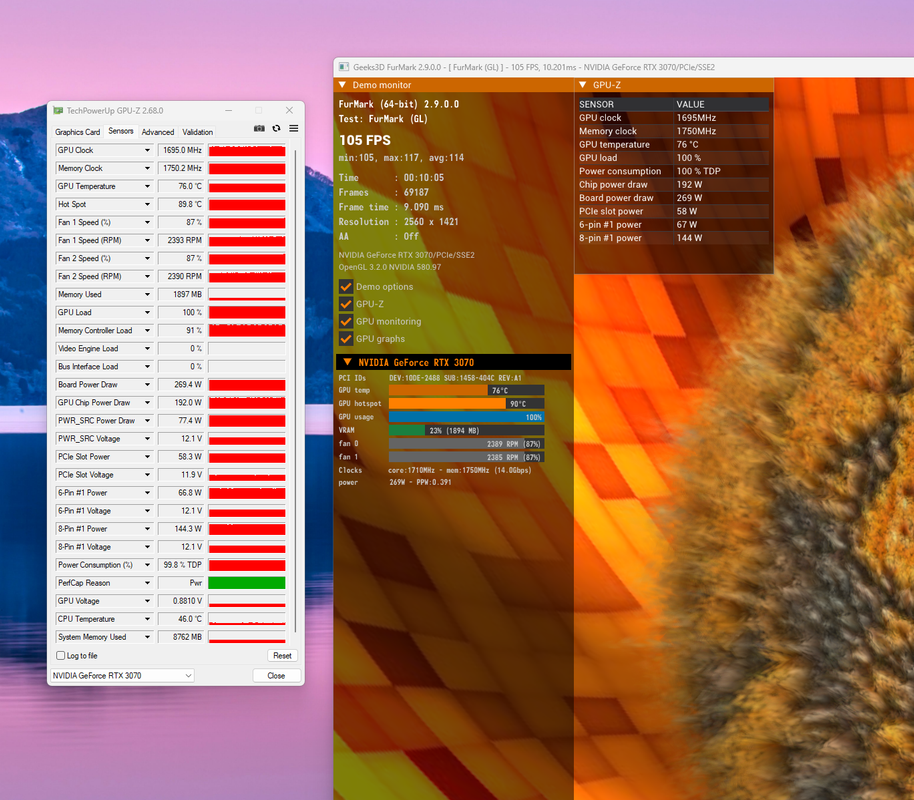Toggle the GPU-Z checkbox in FurMark
Viewport: 914px width, 800px height.
pos(346,304)
